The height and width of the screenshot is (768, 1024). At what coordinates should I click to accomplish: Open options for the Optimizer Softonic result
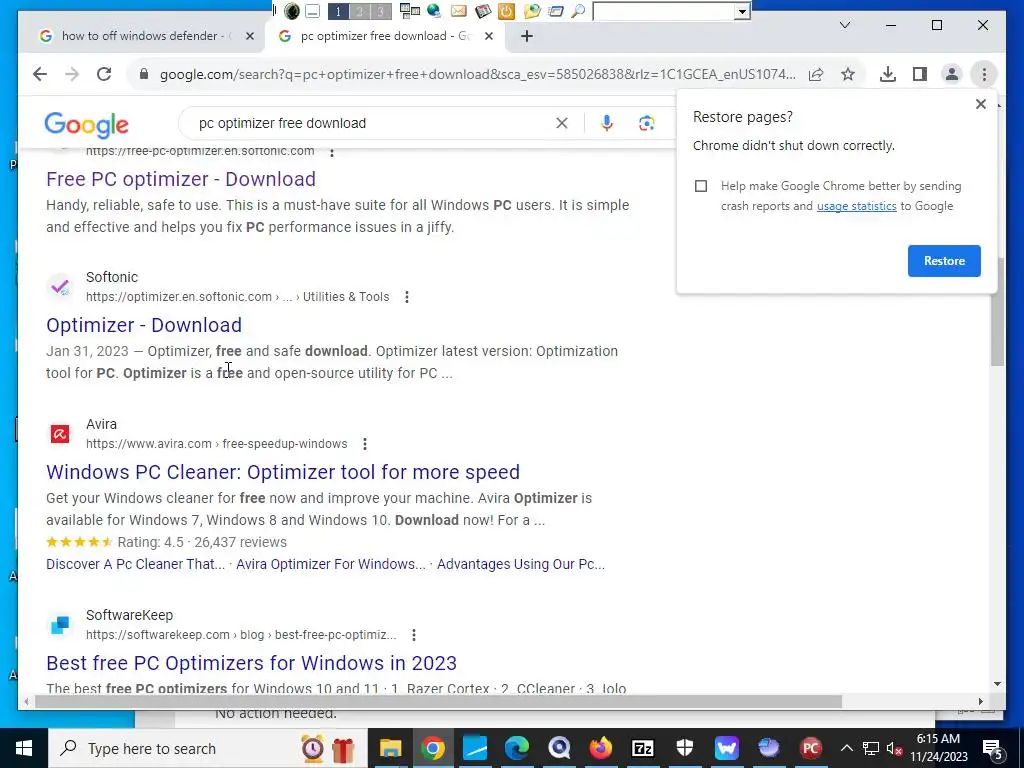[x=407, y=297]
